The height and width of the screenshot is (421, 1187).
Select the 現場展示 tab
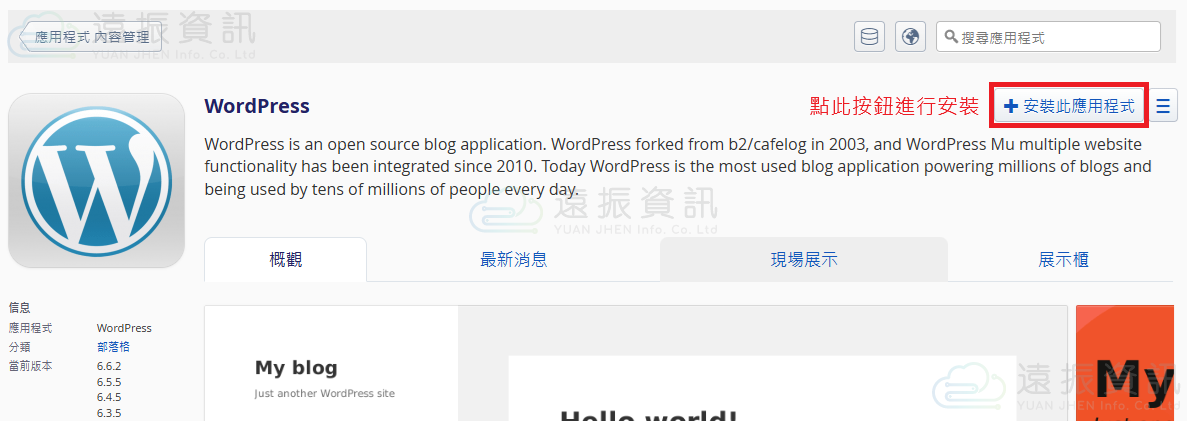pyautogui.click(x=803, y=260)
